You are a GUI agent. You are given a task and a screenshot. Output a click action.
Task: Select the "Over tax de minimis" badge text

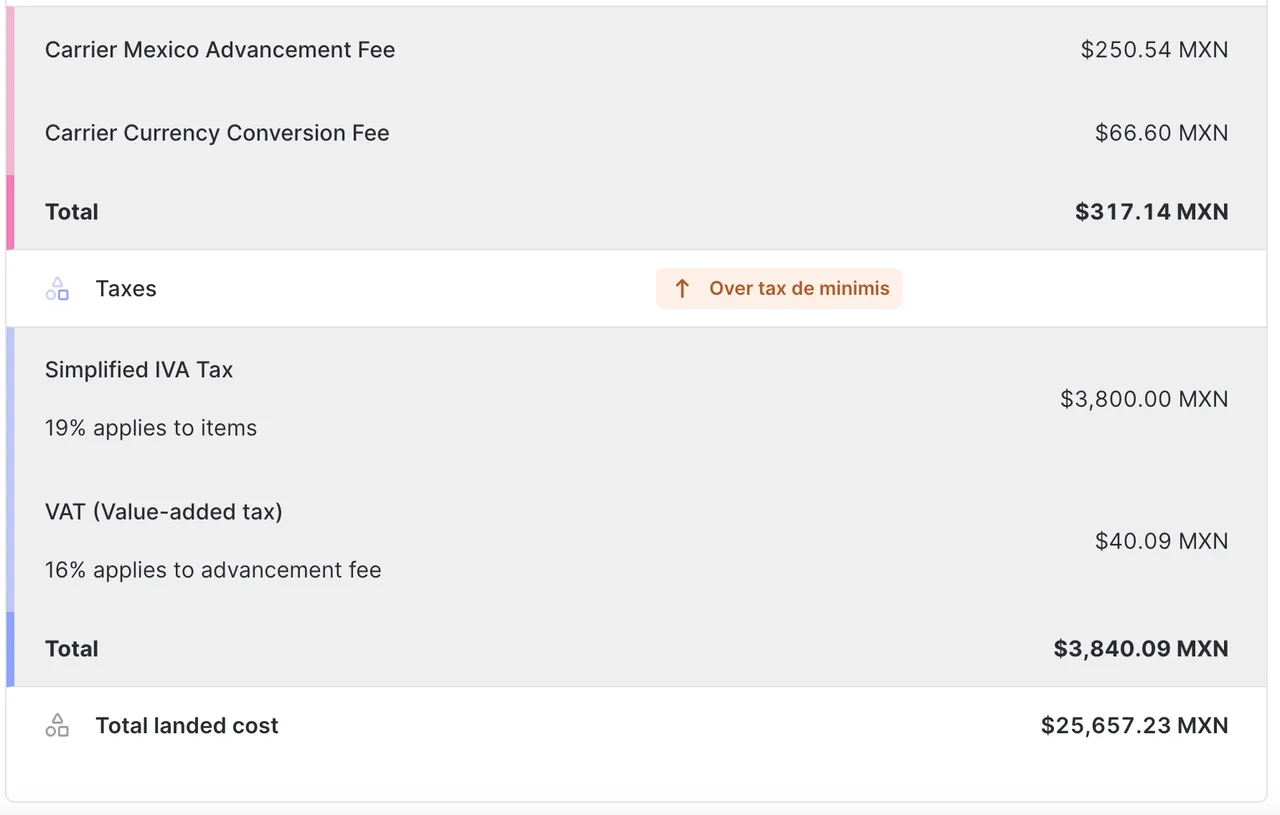[x=799, y=289]
